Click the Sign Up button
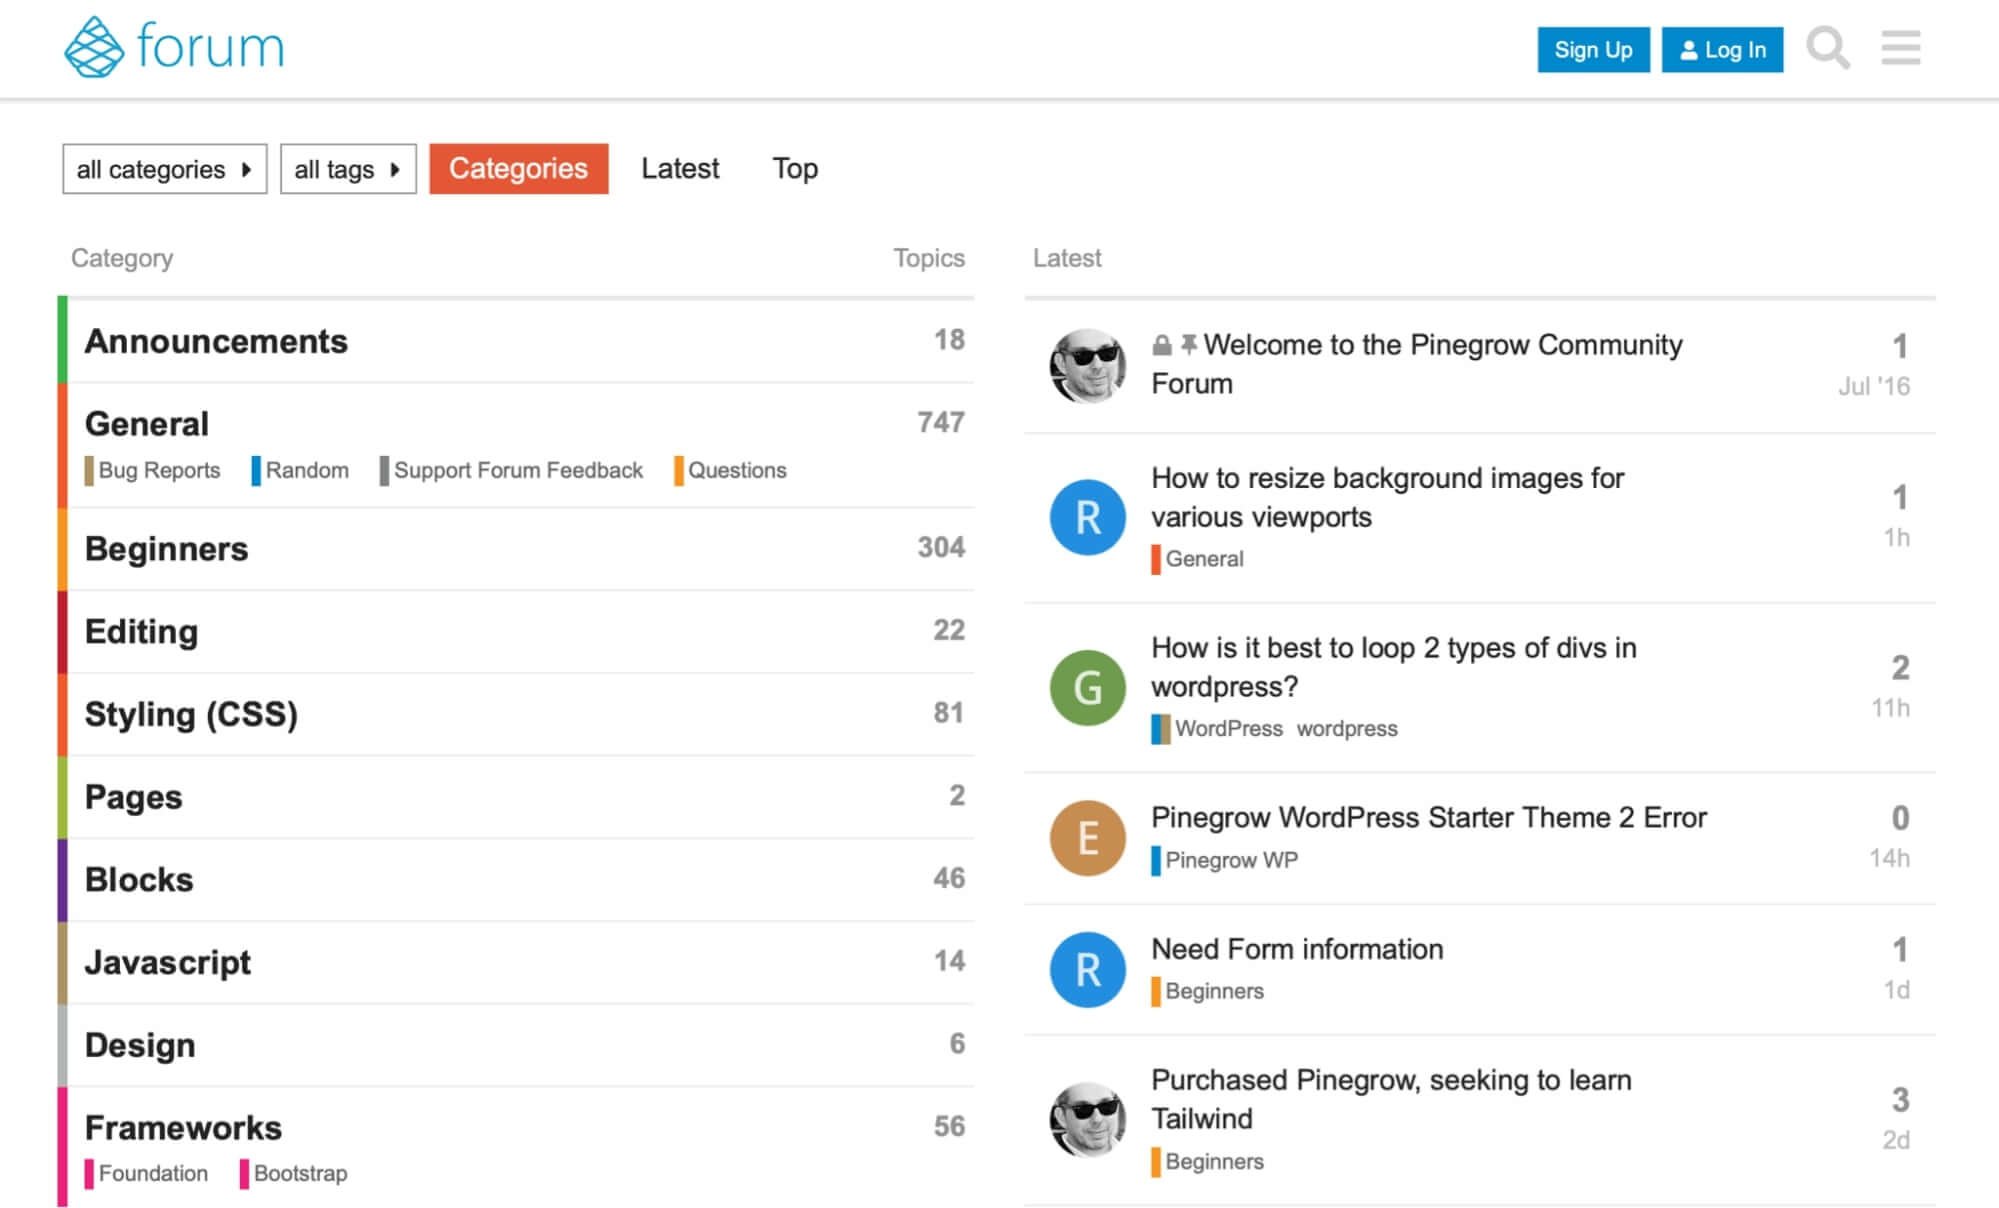The image size is (1999, 1208). (1593, 50)
